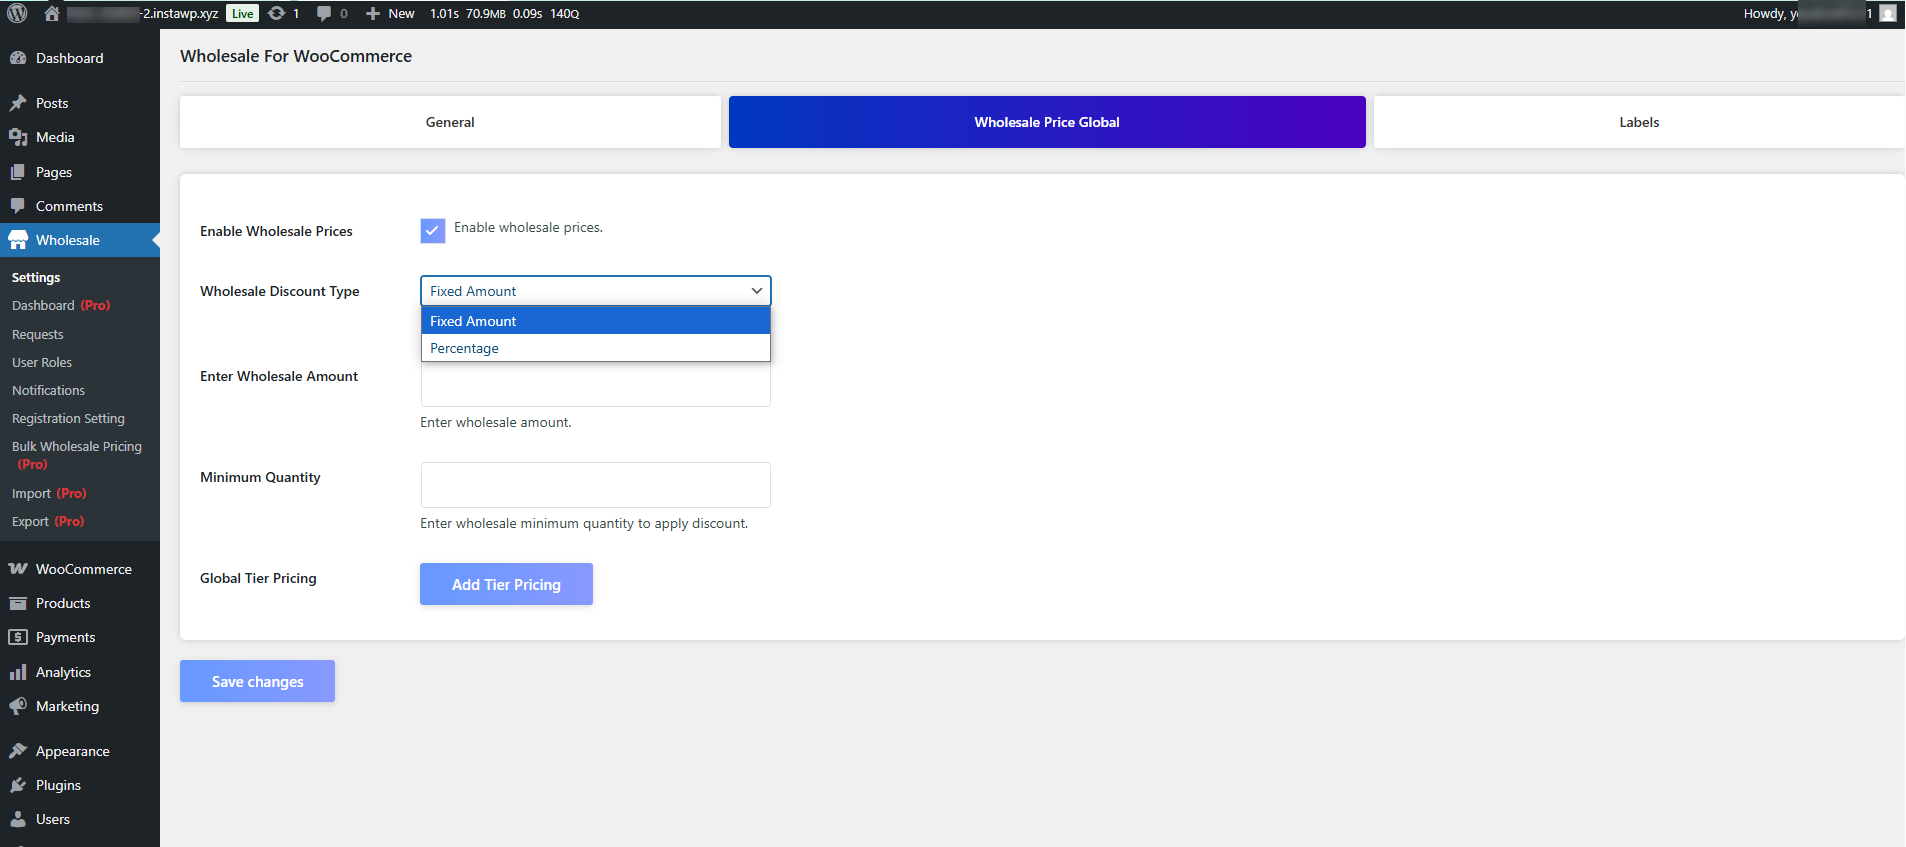Screen dimensions: 1906x847
Task: Click the Wholesale store icon
Action: coord(18,240)
